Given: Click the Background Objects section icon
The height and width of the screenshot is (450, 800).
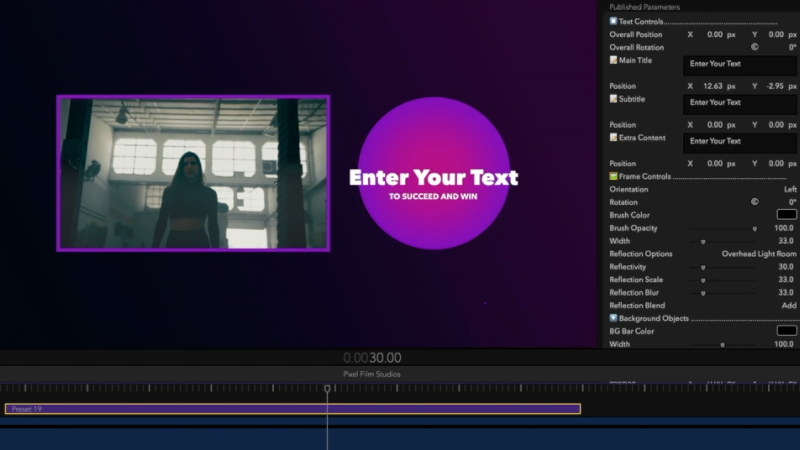Looking at the screenshot, I should (613, 318).
